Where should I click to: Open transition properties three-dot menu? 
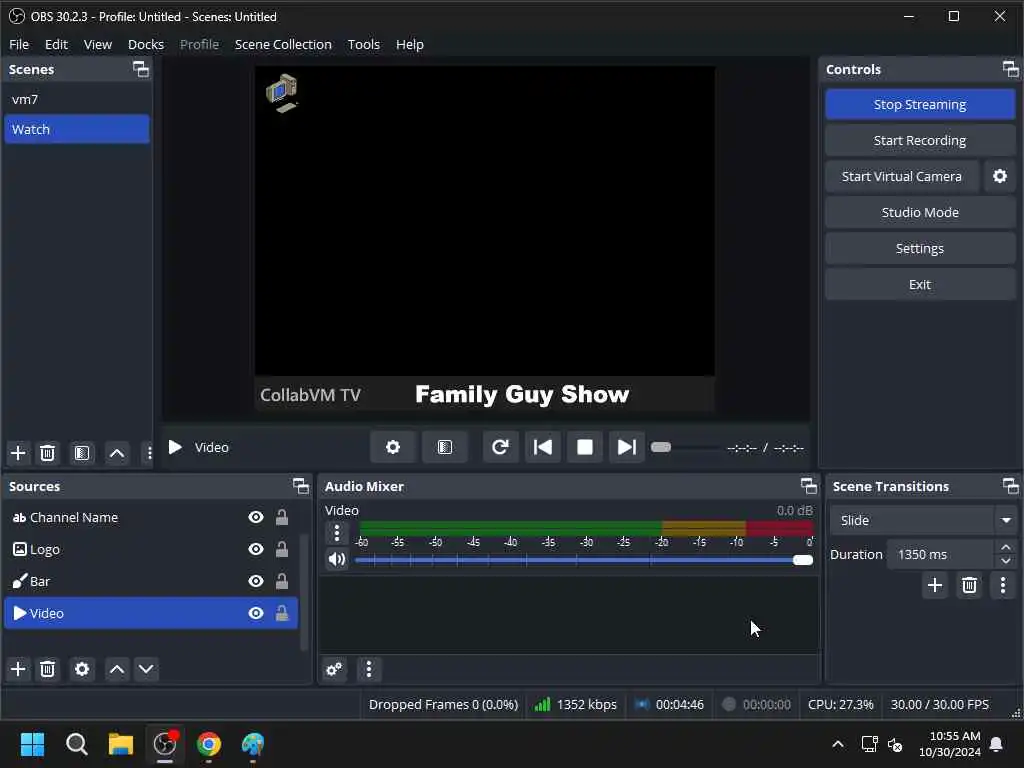1003,584
